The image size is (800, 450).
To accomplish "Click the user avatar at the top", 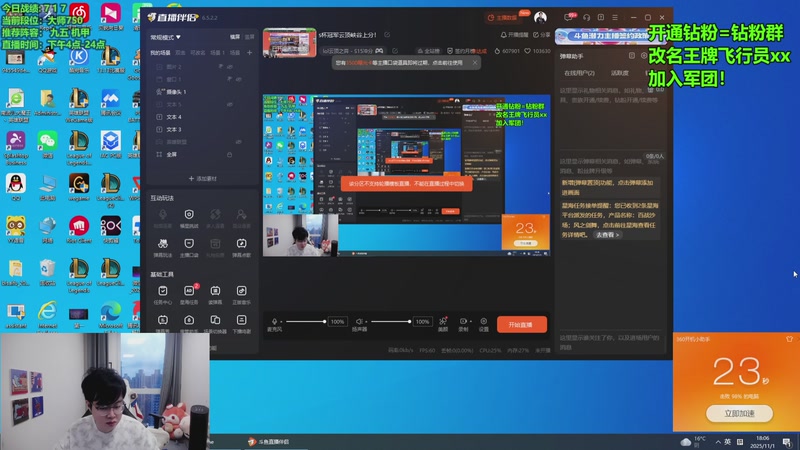I will click(540, 17).
